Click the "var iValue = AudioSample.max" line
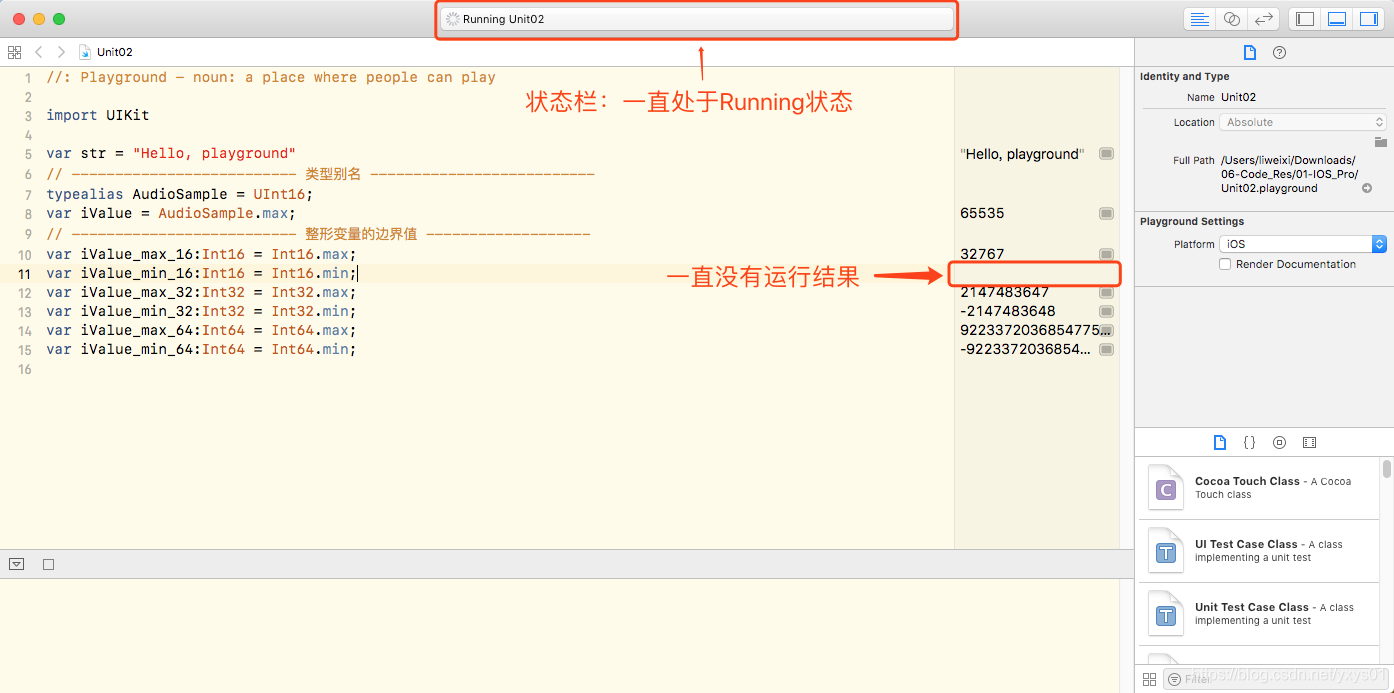 (x=171, y=213)
